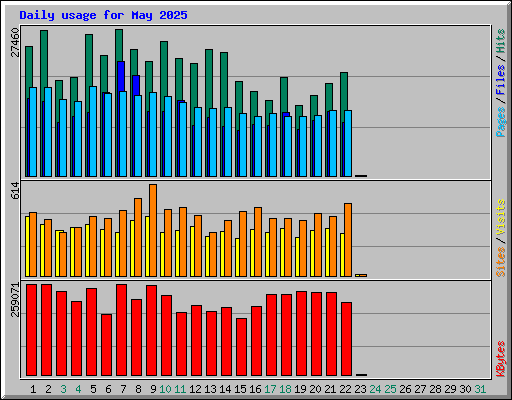512x400 pixels.
Task: Click the 27460 hits axis value
Action: pyautogui.click(x=15, y=43)
